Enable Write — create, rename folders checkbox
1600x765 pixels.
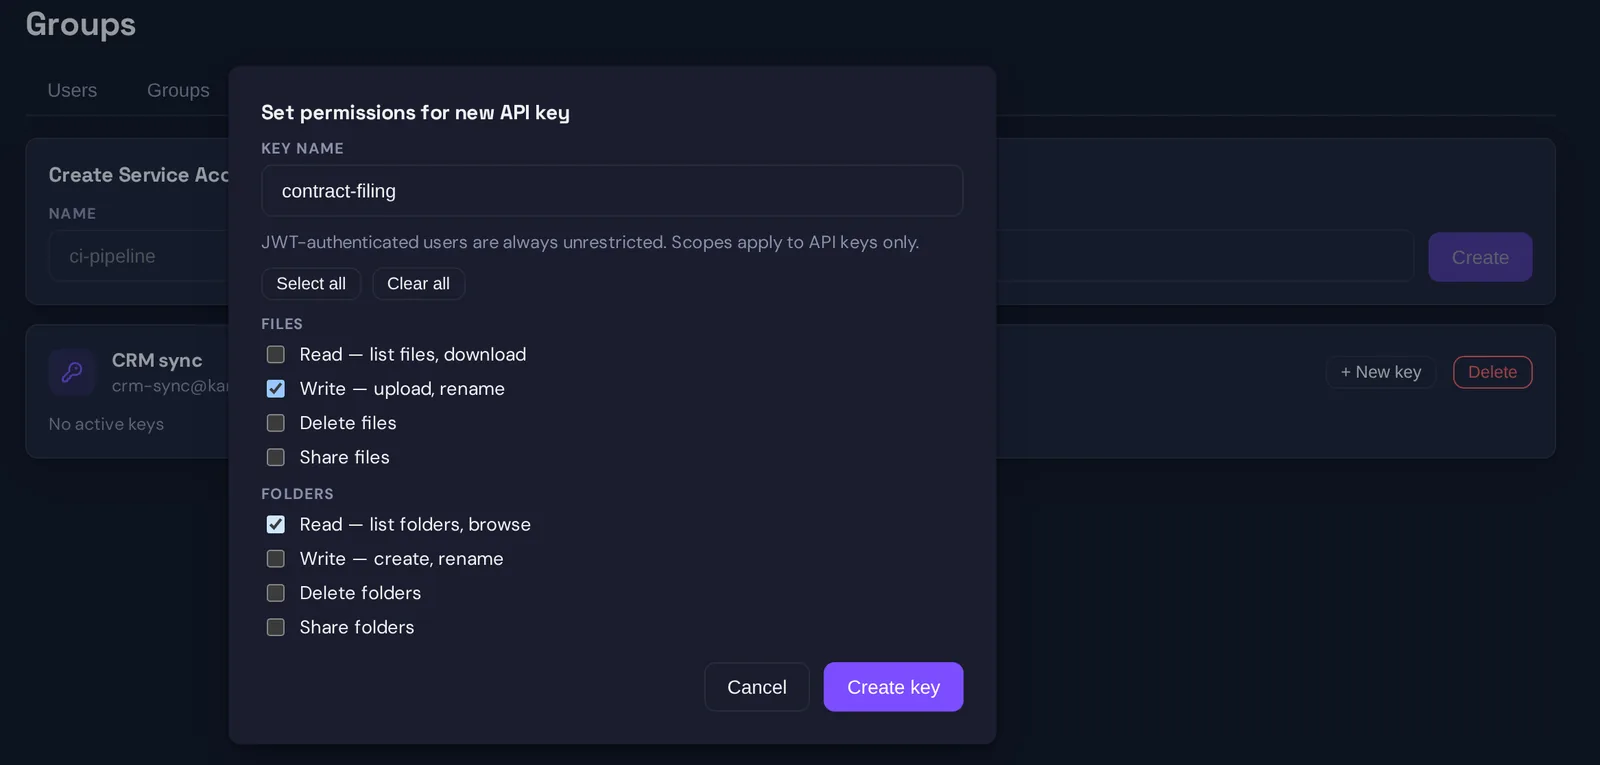[276, 559]
